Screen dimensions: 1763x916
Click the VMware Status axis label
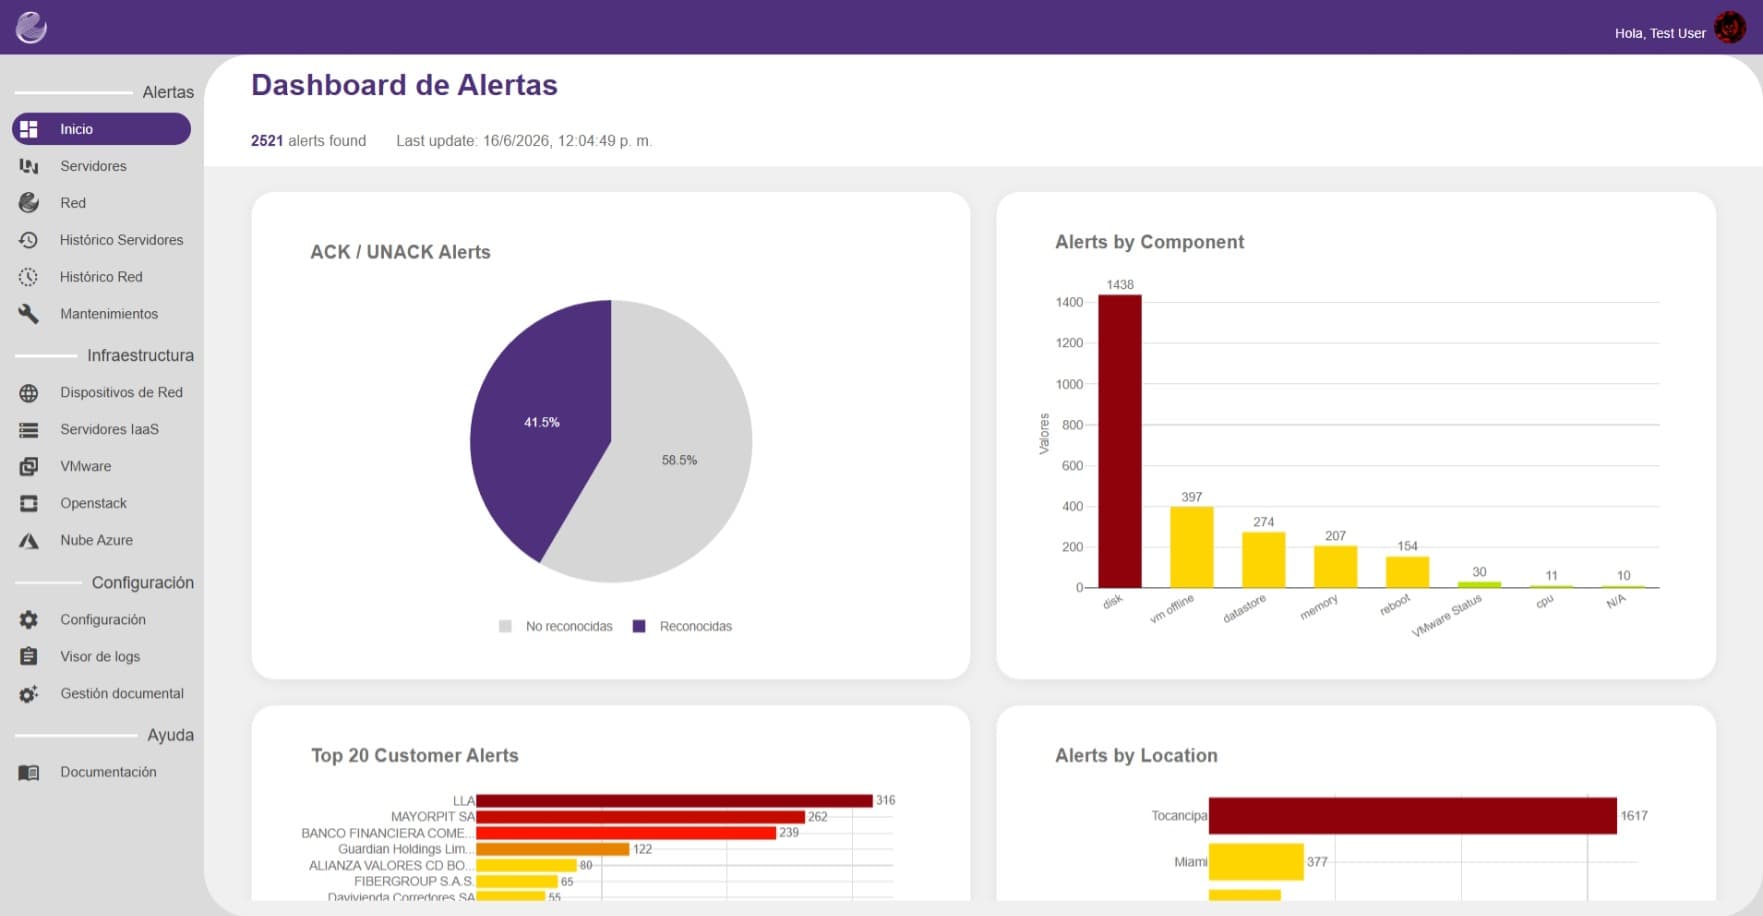1447,616
